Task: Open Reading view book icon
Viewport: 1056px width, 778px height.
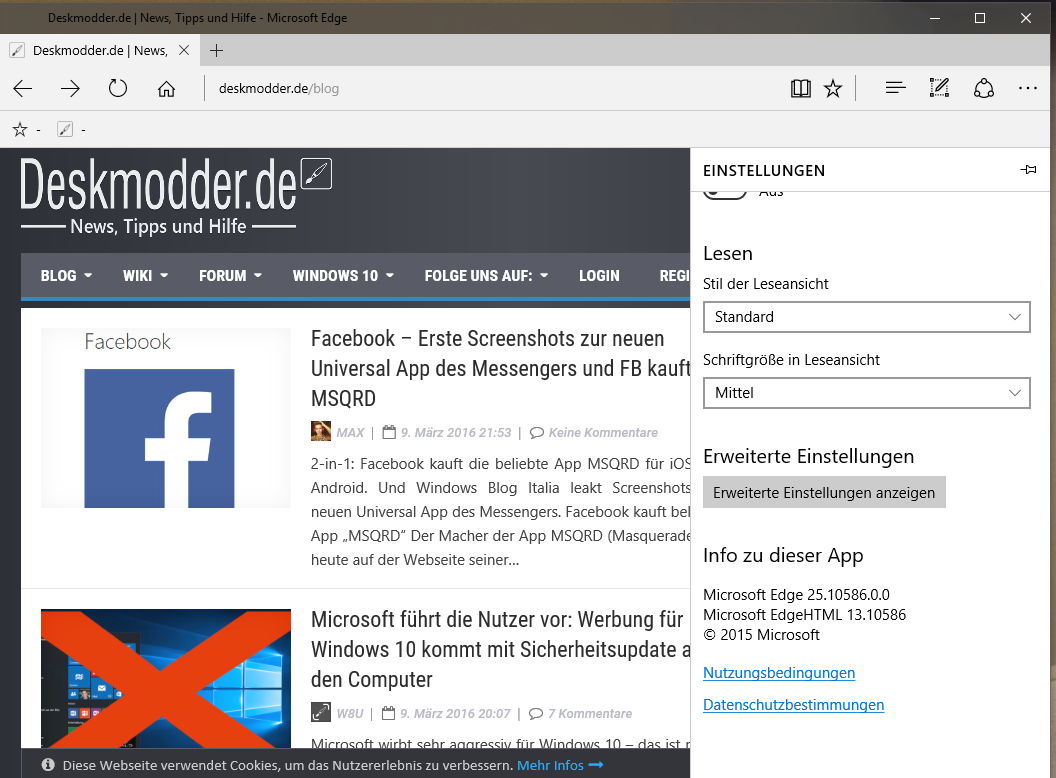Action: [x=801, y=88]
